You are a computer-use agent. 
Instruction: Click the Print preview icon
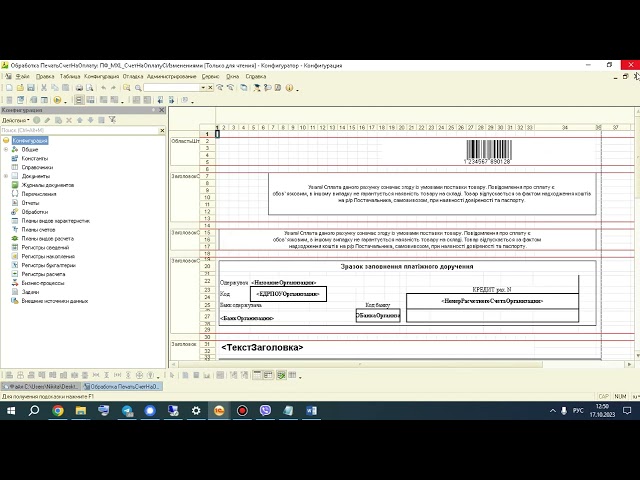(x=90, y=88)
